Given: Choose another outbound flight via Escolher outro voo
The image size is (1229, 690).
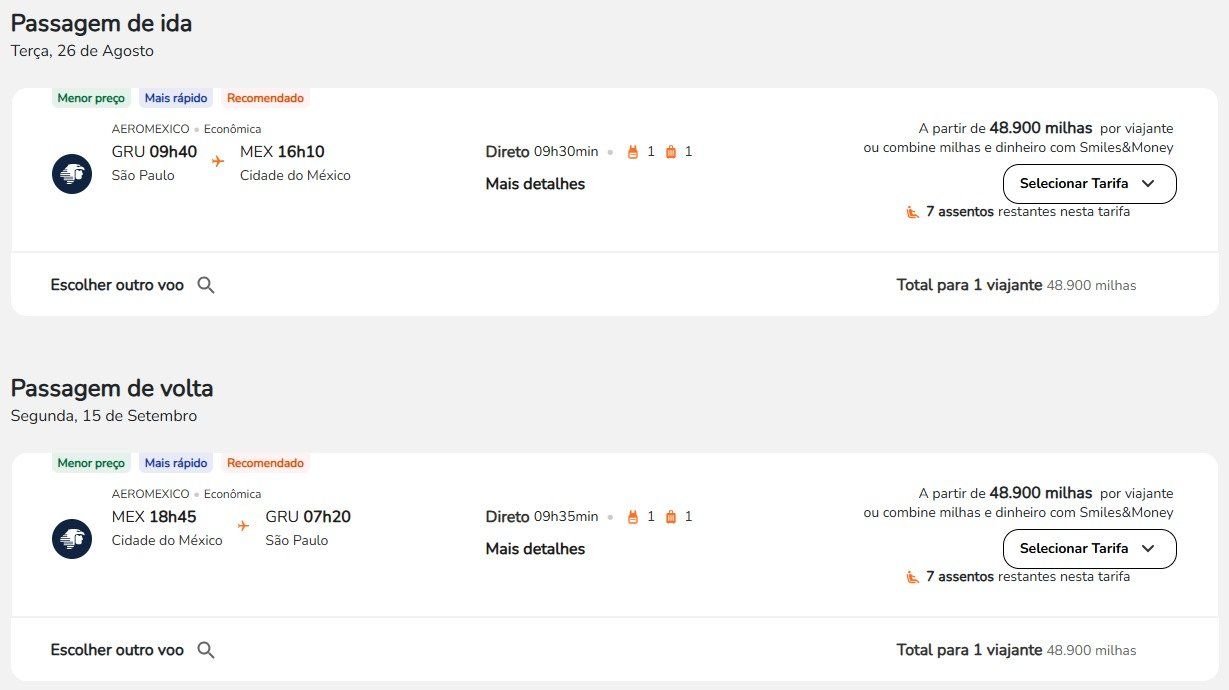Looking at the screenshot, I should [x=117, y=285].
